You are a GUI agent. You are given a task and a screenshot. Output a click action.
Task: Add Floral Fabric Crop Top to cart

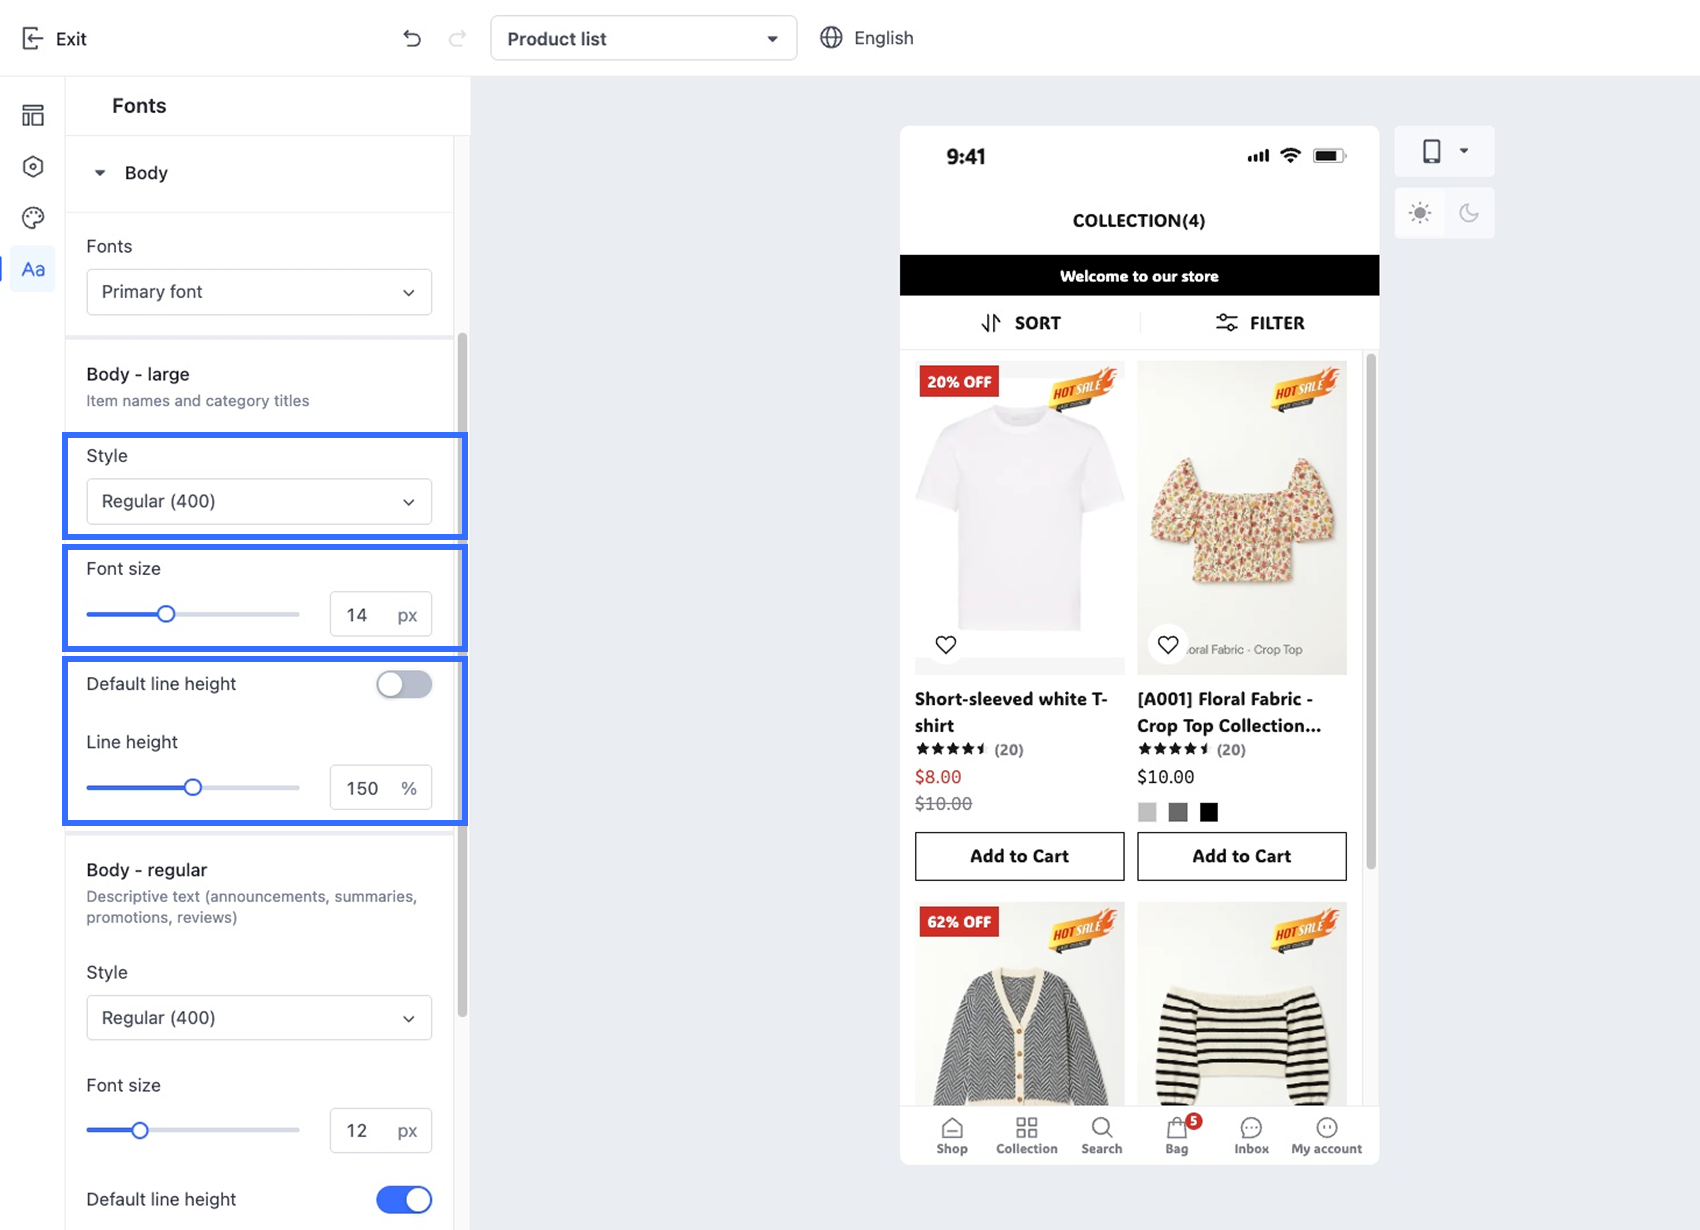click(x=1242, y=856)
